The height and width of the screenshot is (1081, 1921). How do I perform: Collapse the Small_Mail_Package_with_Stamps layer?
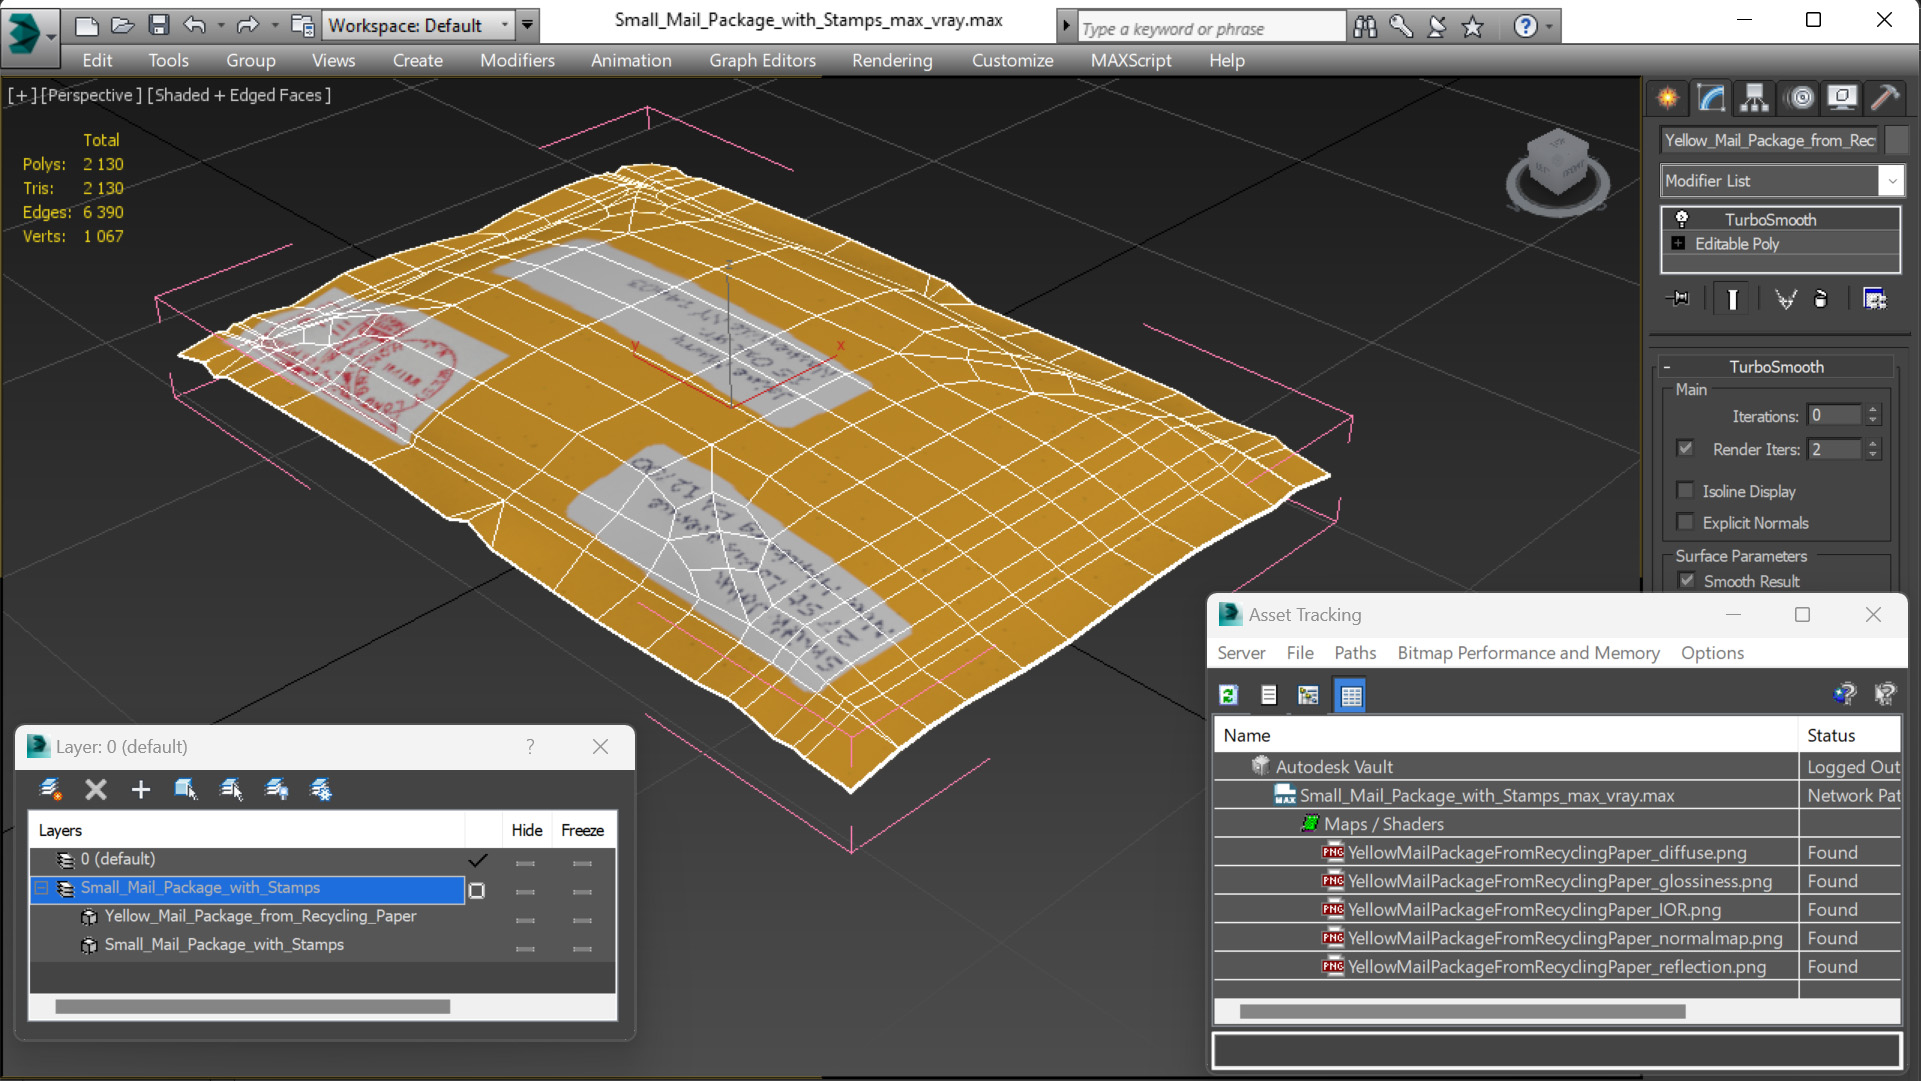(x=42, y=888)
